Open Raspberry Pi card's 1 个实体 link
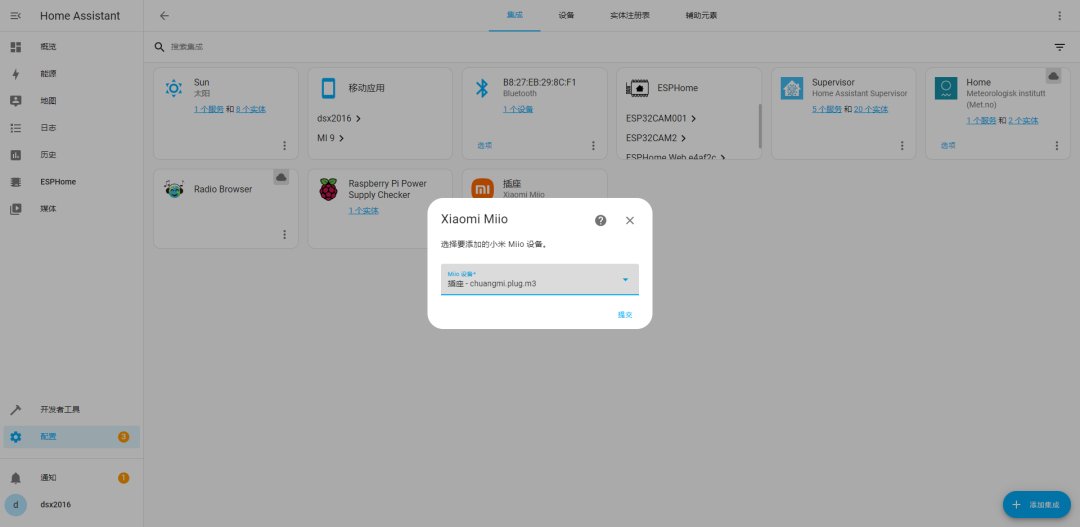 (364, 211)
